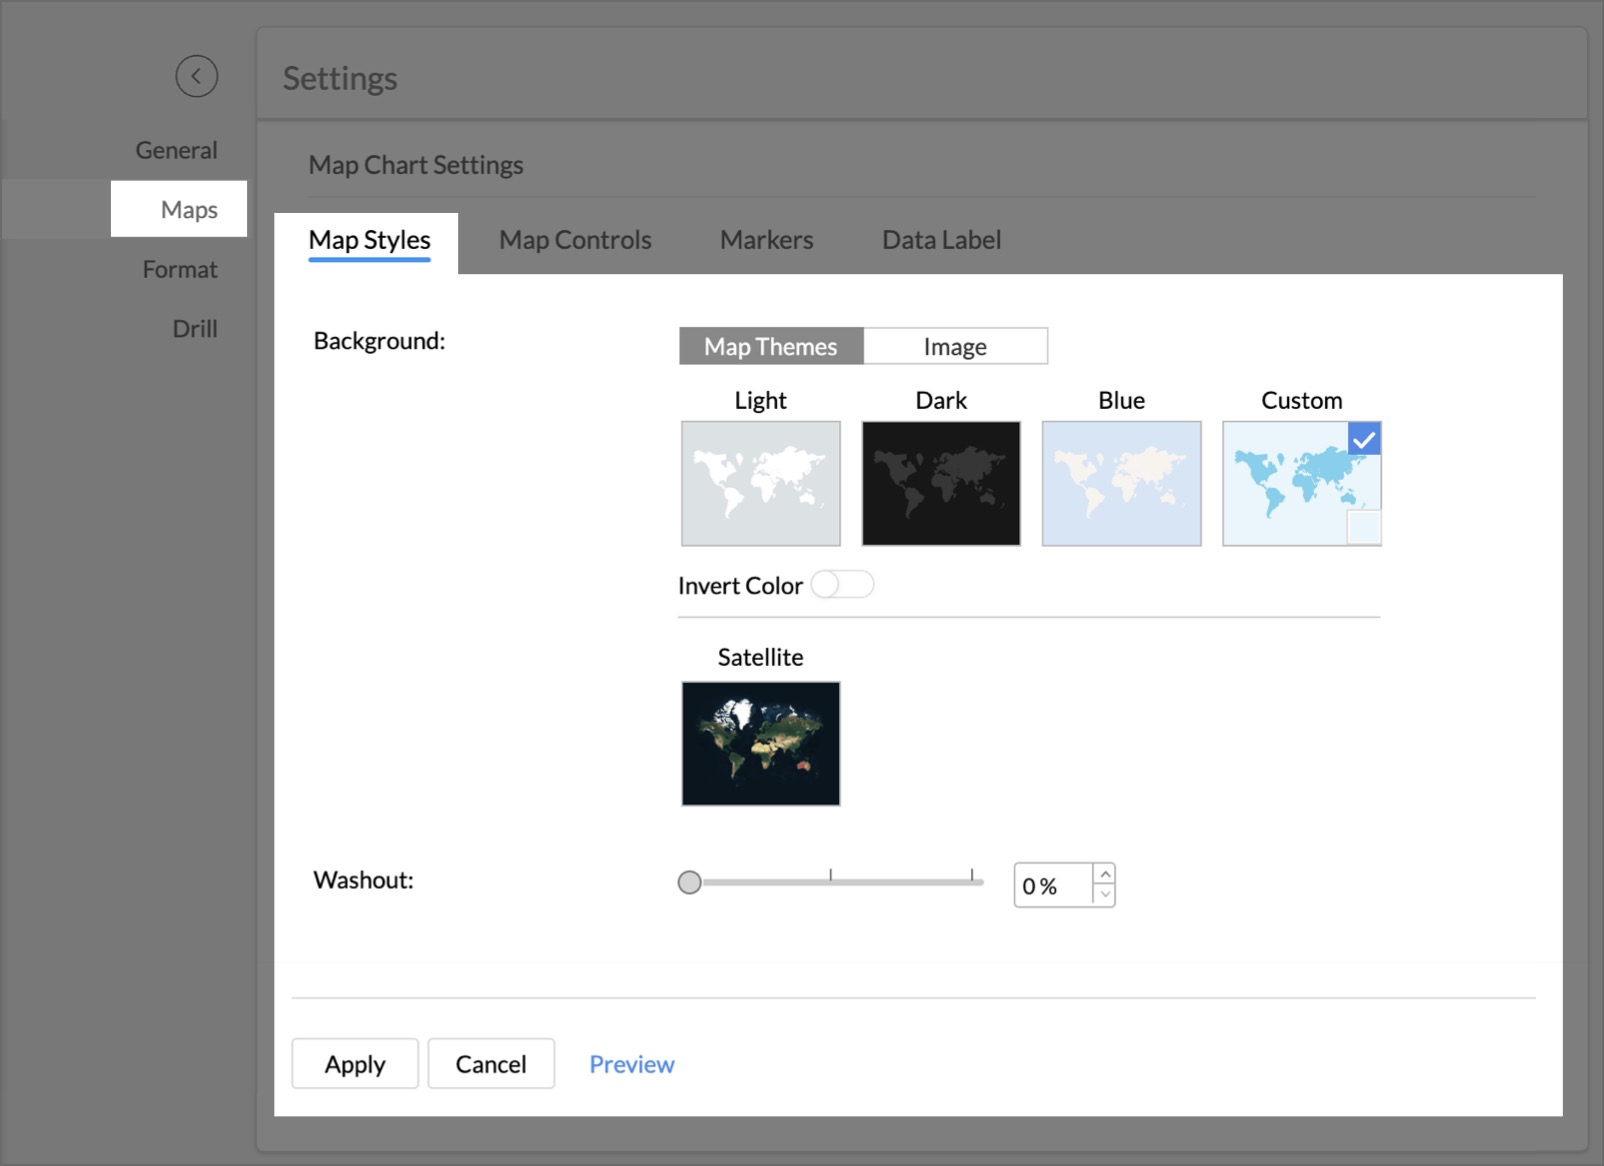Switch background source to Image

click(955, 346)
